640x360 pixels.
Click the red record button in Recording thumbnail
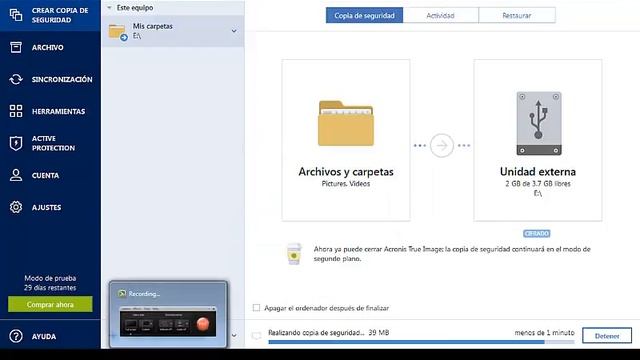pyautogui.click(x=203, y=324)
